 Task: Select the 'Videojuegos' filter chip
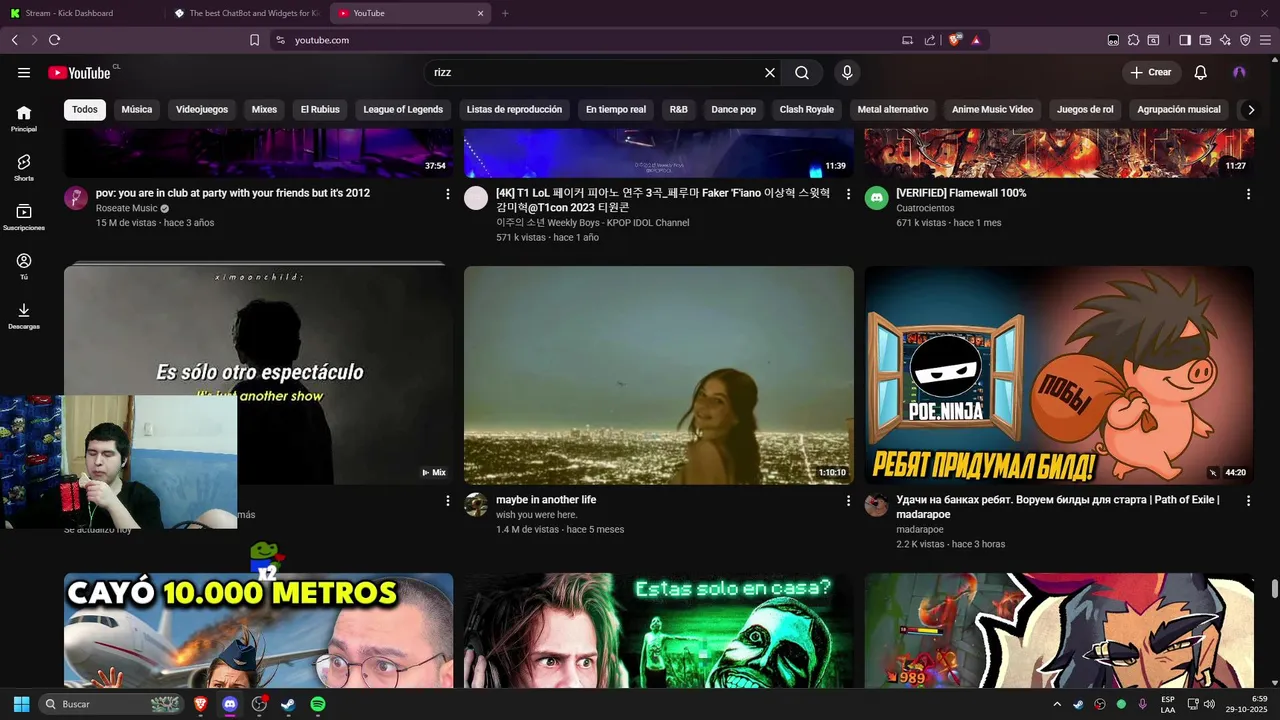click(x=202, y=109)
